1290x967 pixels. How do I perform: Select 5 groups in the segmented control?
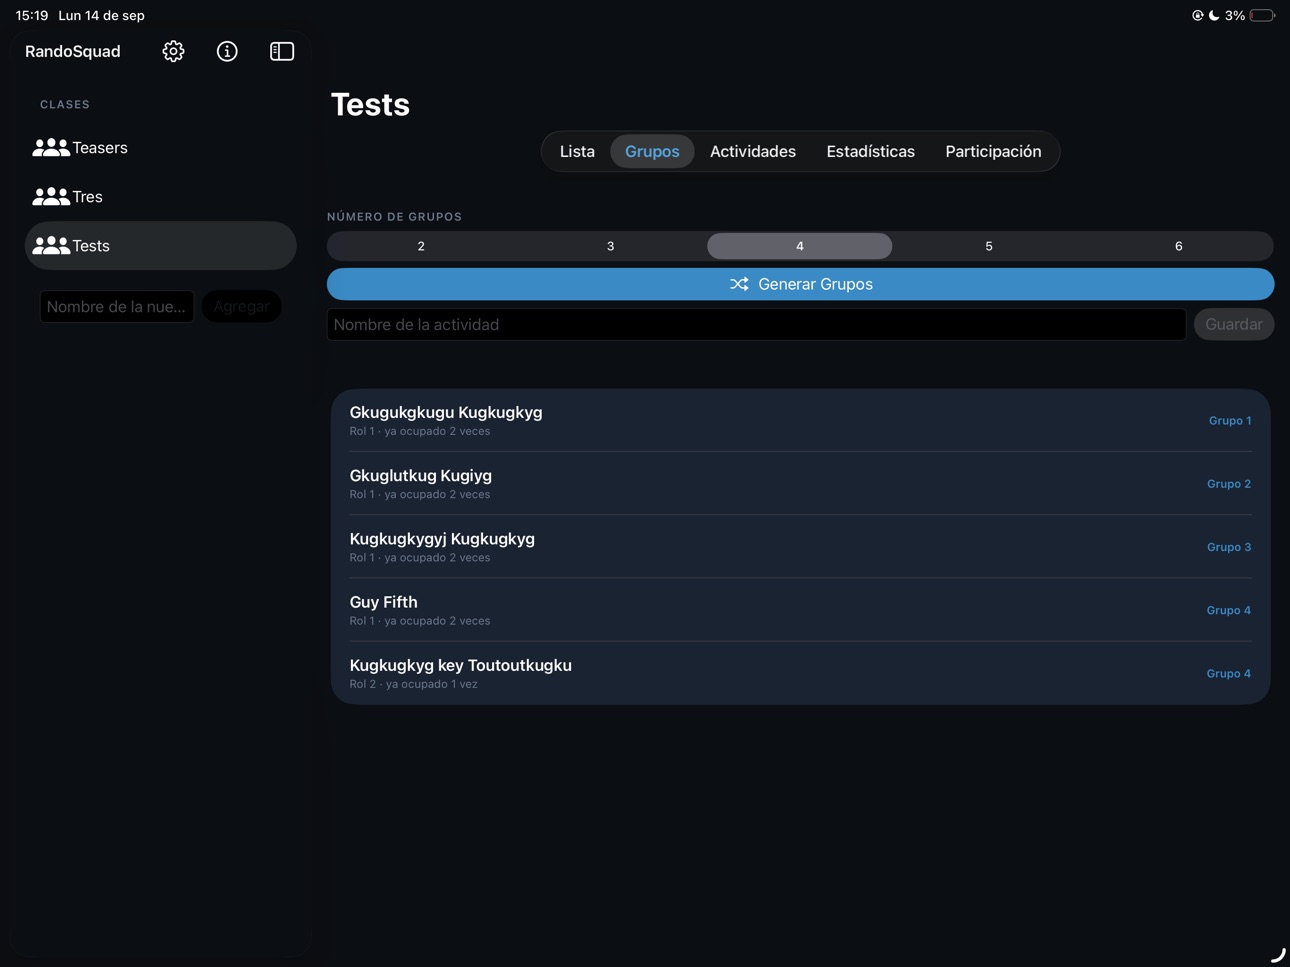click(x=989, y=246)
